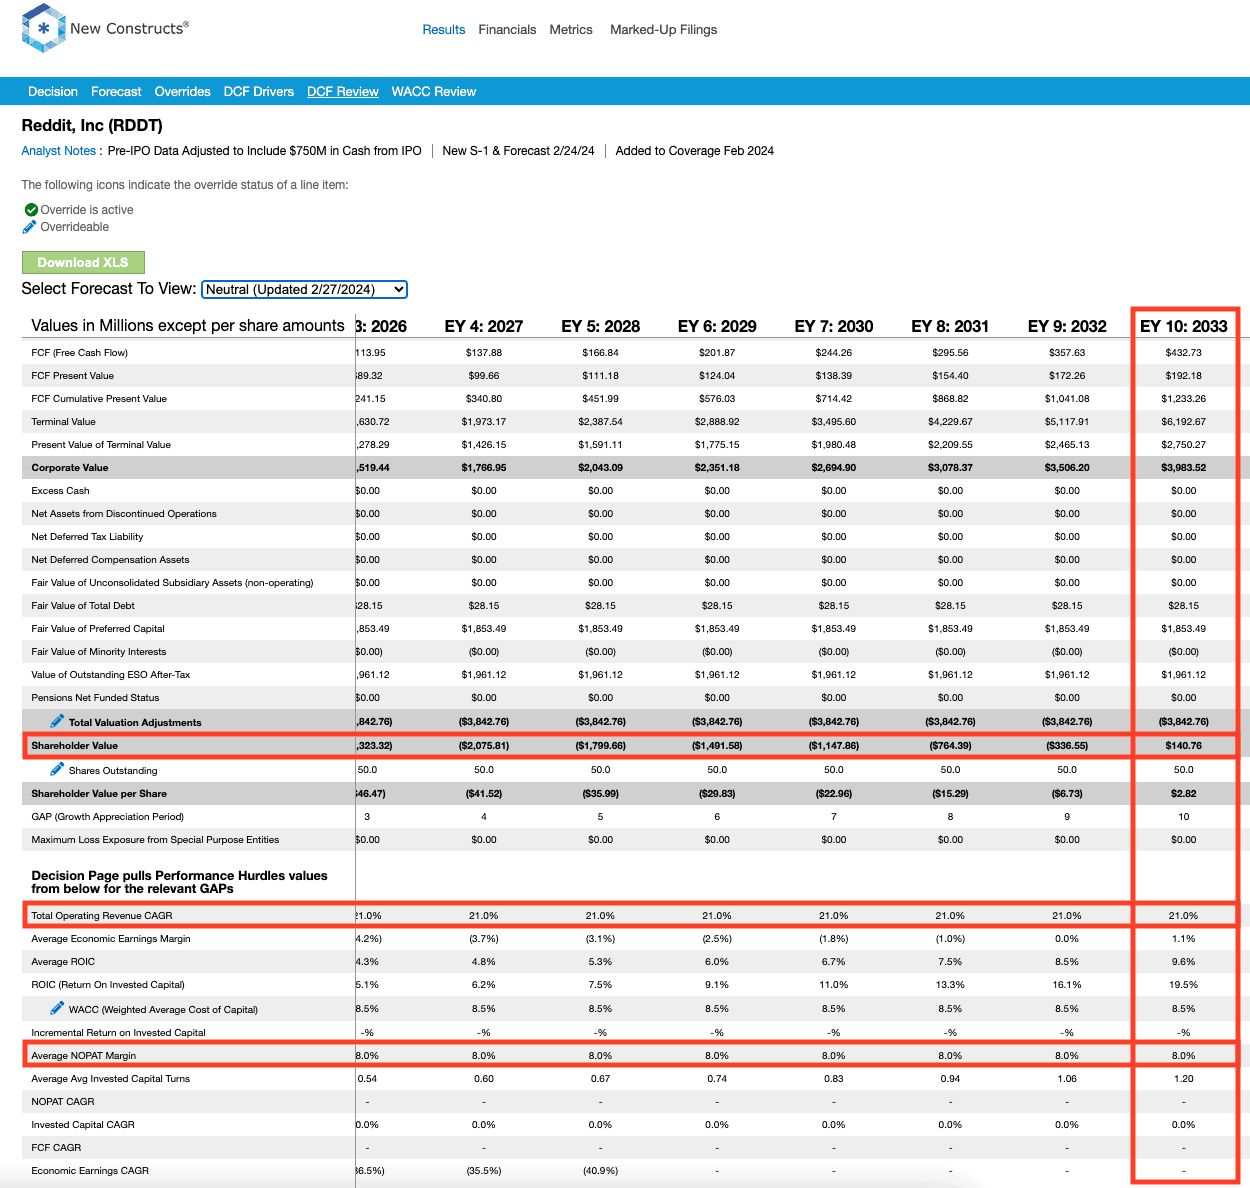This screenshot has height=1188, width=1250.
Task: Click the New S-1 & Forecast 2/24/24 note
Action: 518,151
